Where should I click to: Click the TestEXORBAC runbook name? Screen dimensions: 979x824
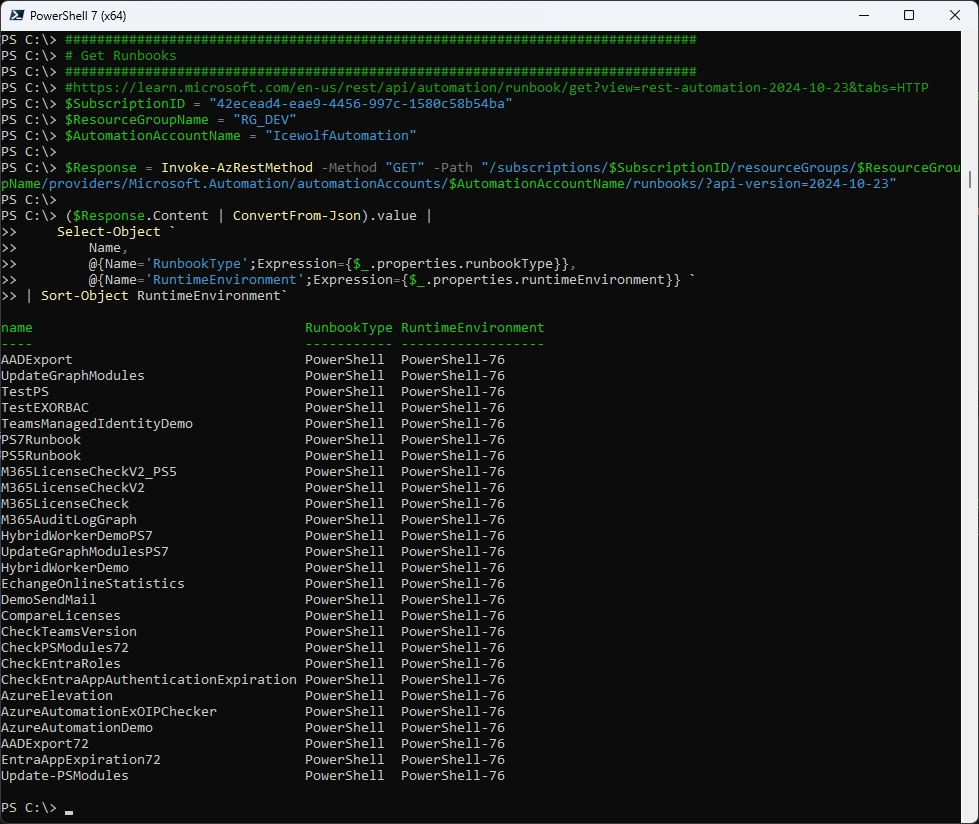pyautogui.click(x=45, y=408)
